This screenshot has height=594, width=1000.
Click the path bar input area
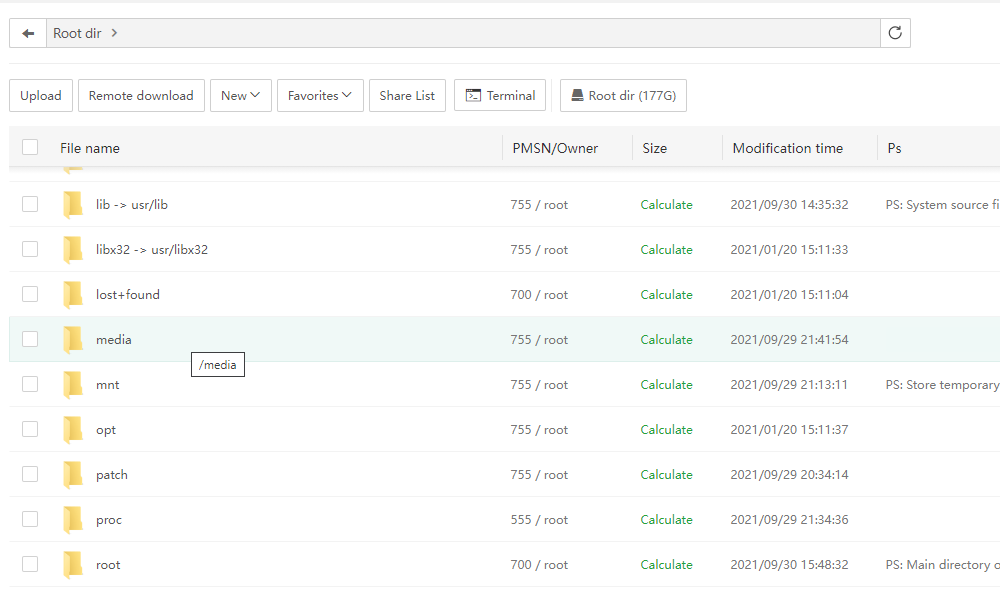point(463,33)
